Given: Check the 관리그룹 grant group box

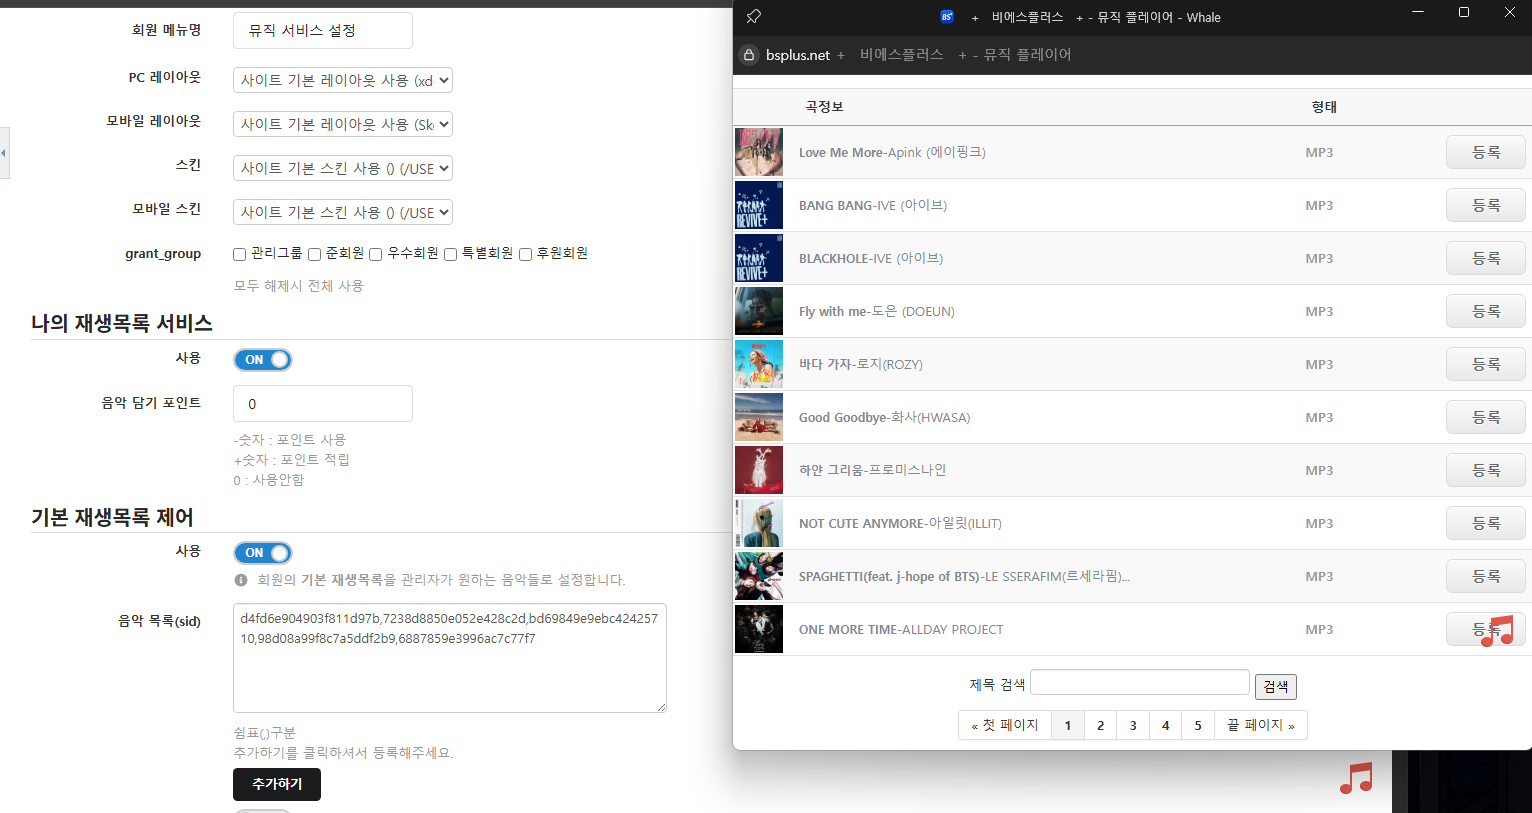Looking at the screenshot, I should click(240, 254).
